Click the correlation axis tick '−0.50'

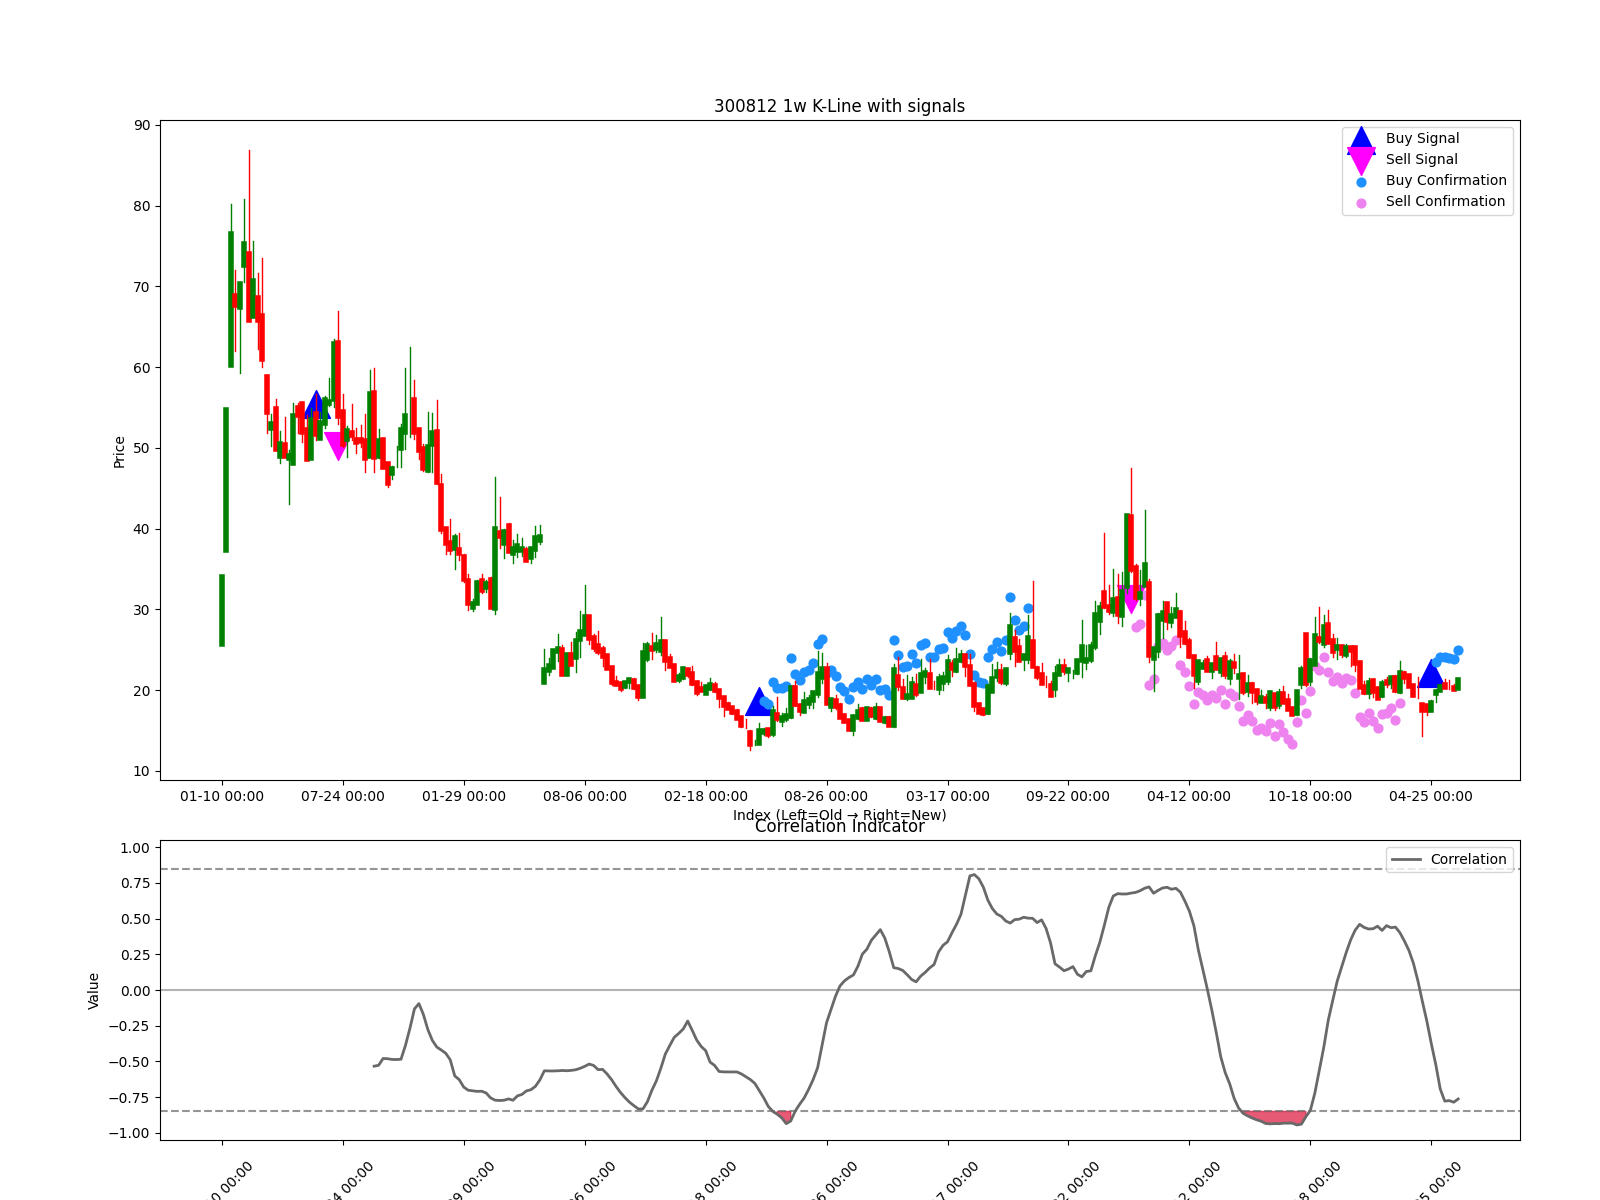click(x=130, y=1062)
